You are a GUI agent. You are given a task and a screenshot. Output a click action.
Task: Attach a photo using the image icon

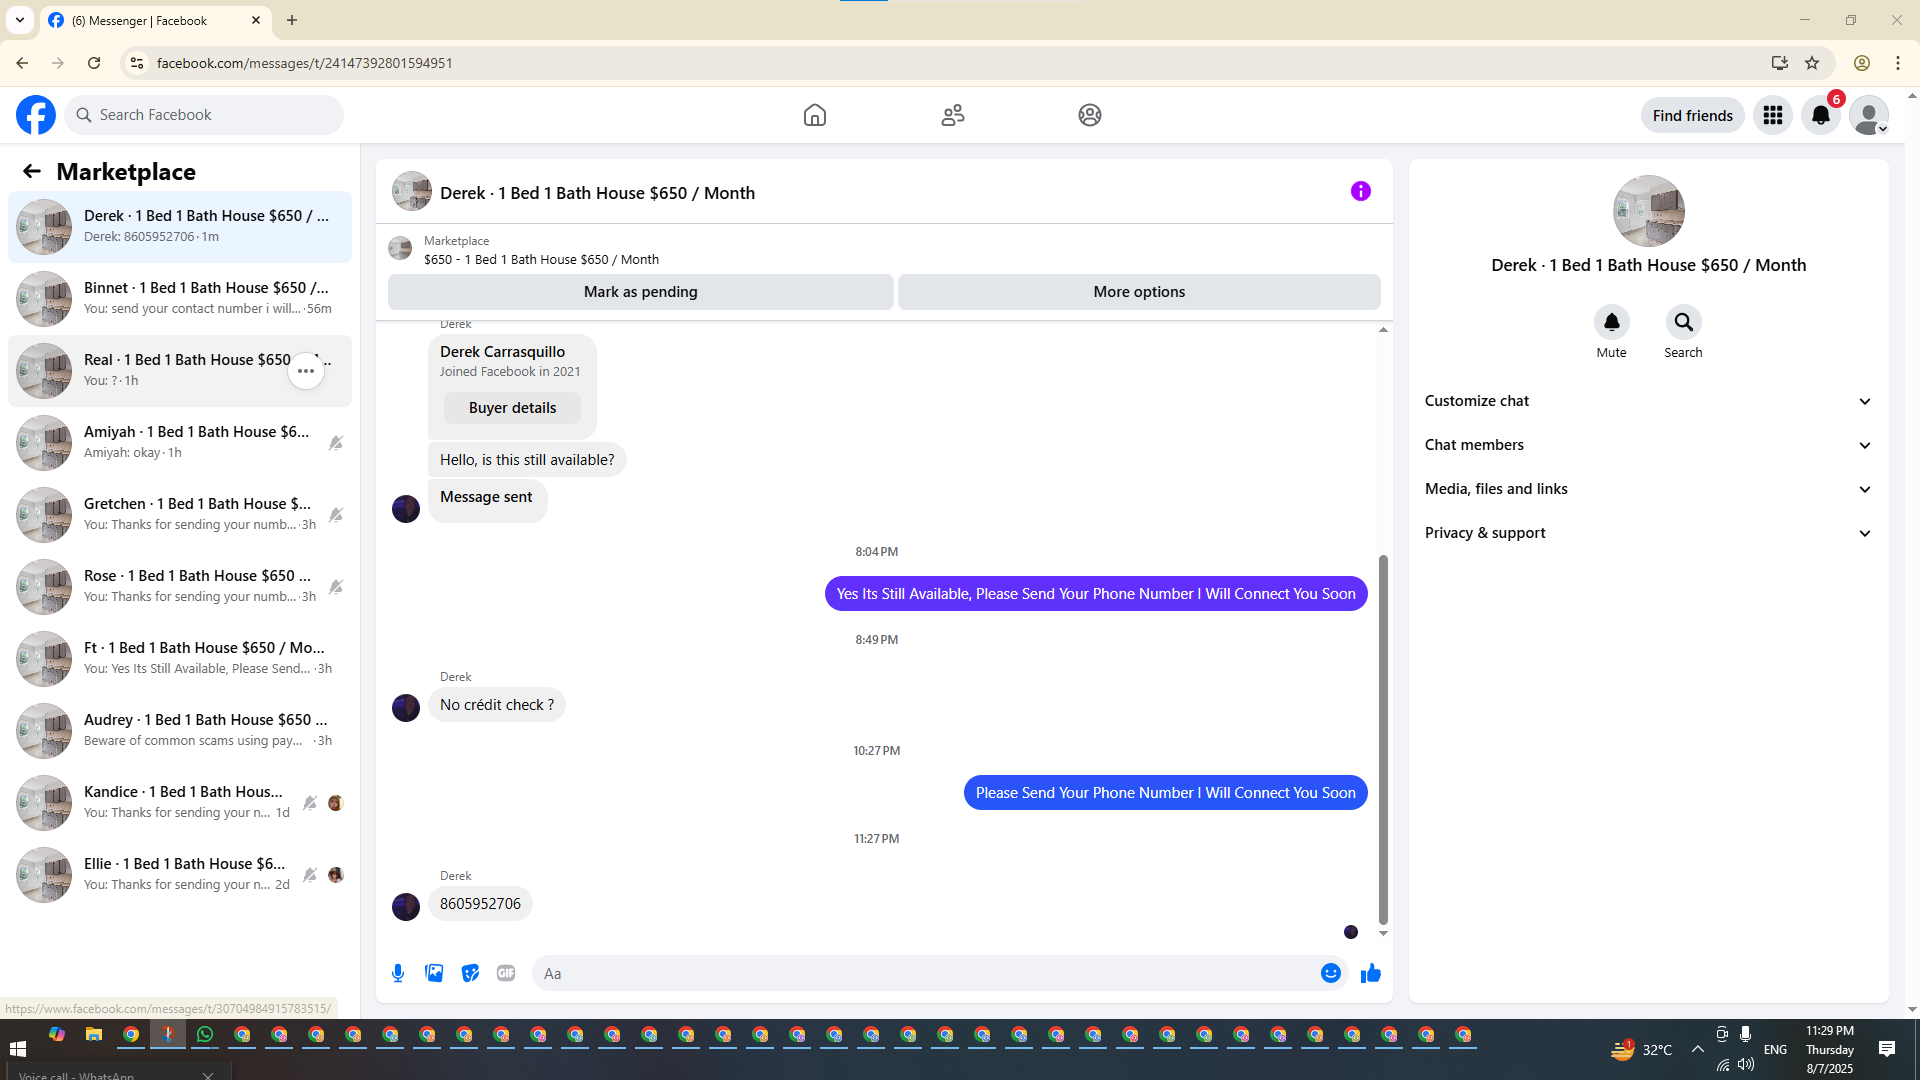[434, 973]
